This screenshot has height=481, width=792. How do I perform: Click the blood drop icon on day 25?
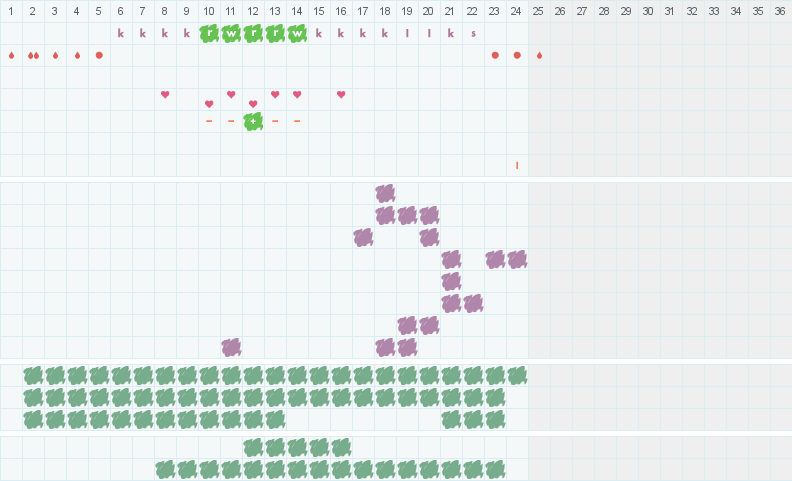539,55
